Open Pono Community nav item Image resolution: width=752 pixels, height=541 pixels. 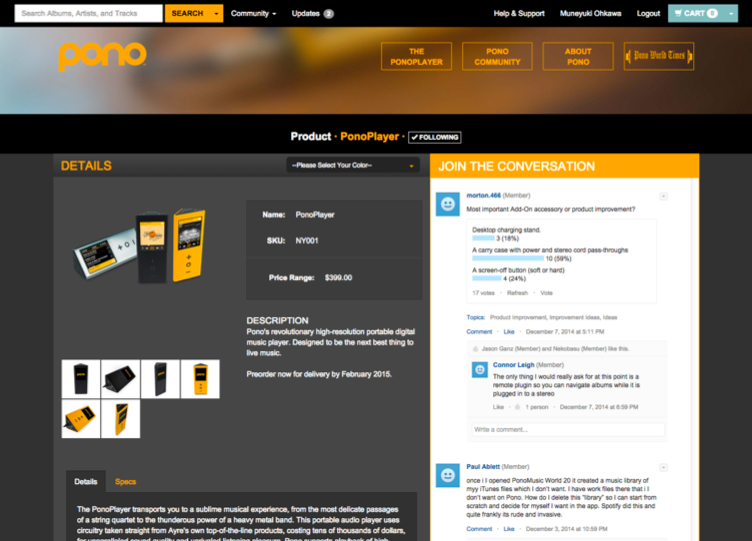click(497, 57)
